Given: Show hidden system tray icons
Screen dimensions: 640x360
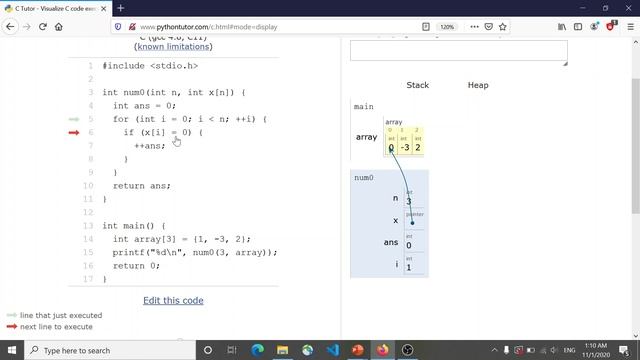Looking at the screenshot, I should (494, 350).
